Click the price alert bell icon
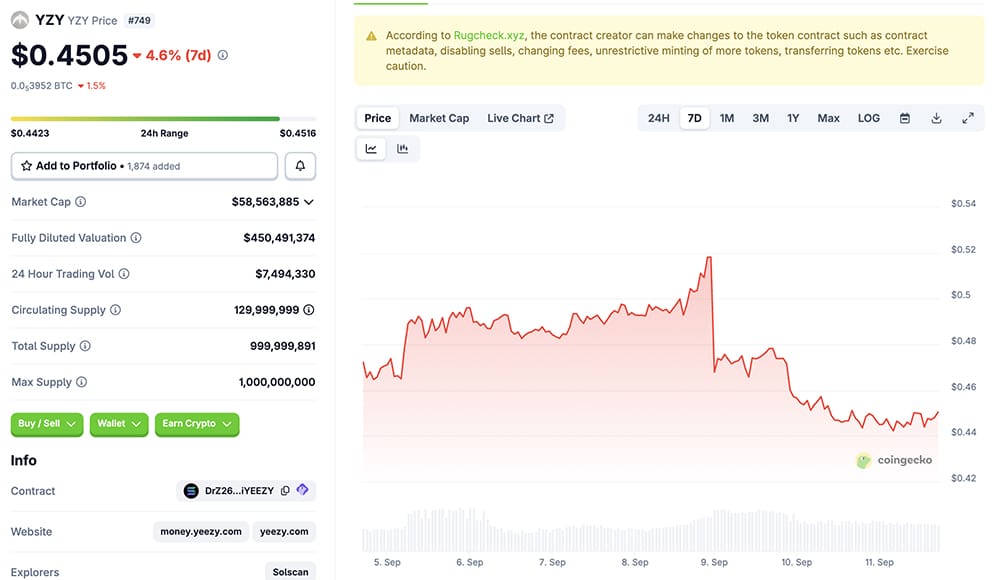1000x580 pixels. pyautogui.click(x=300, y=166)
